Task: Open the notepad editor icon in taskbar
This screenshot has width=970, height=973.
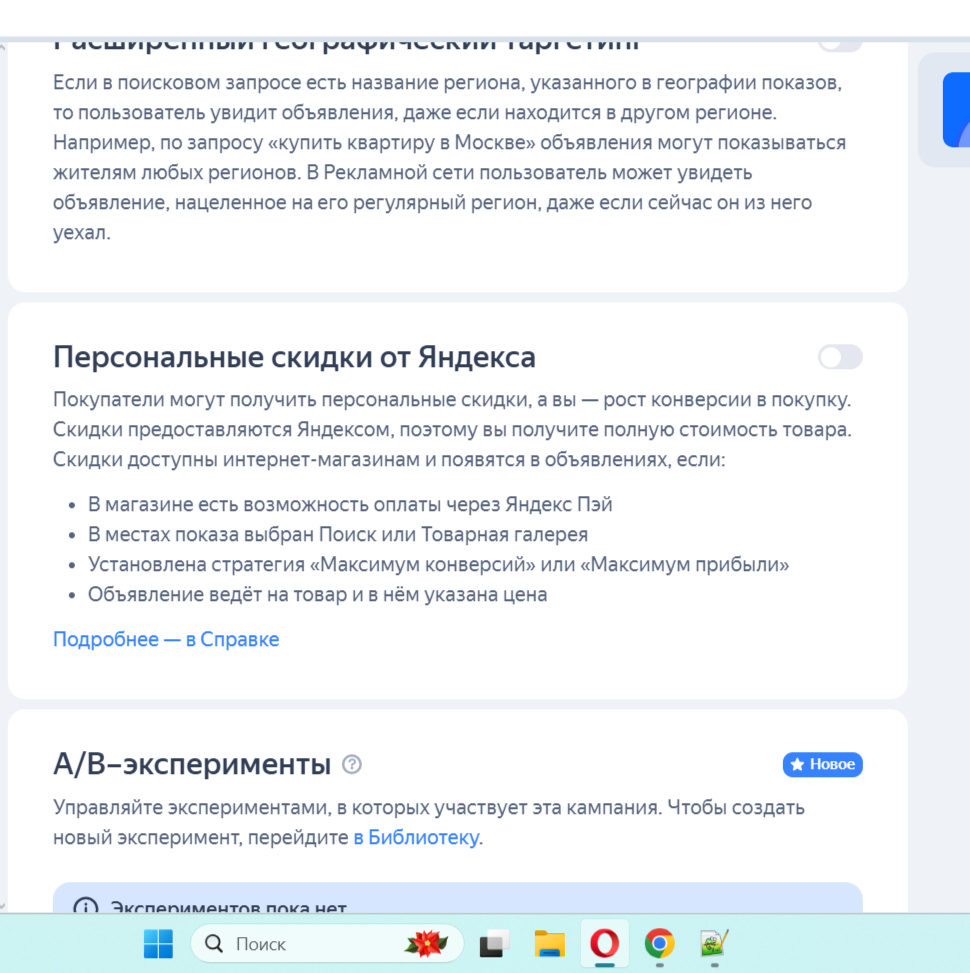Action: (714, 943)
